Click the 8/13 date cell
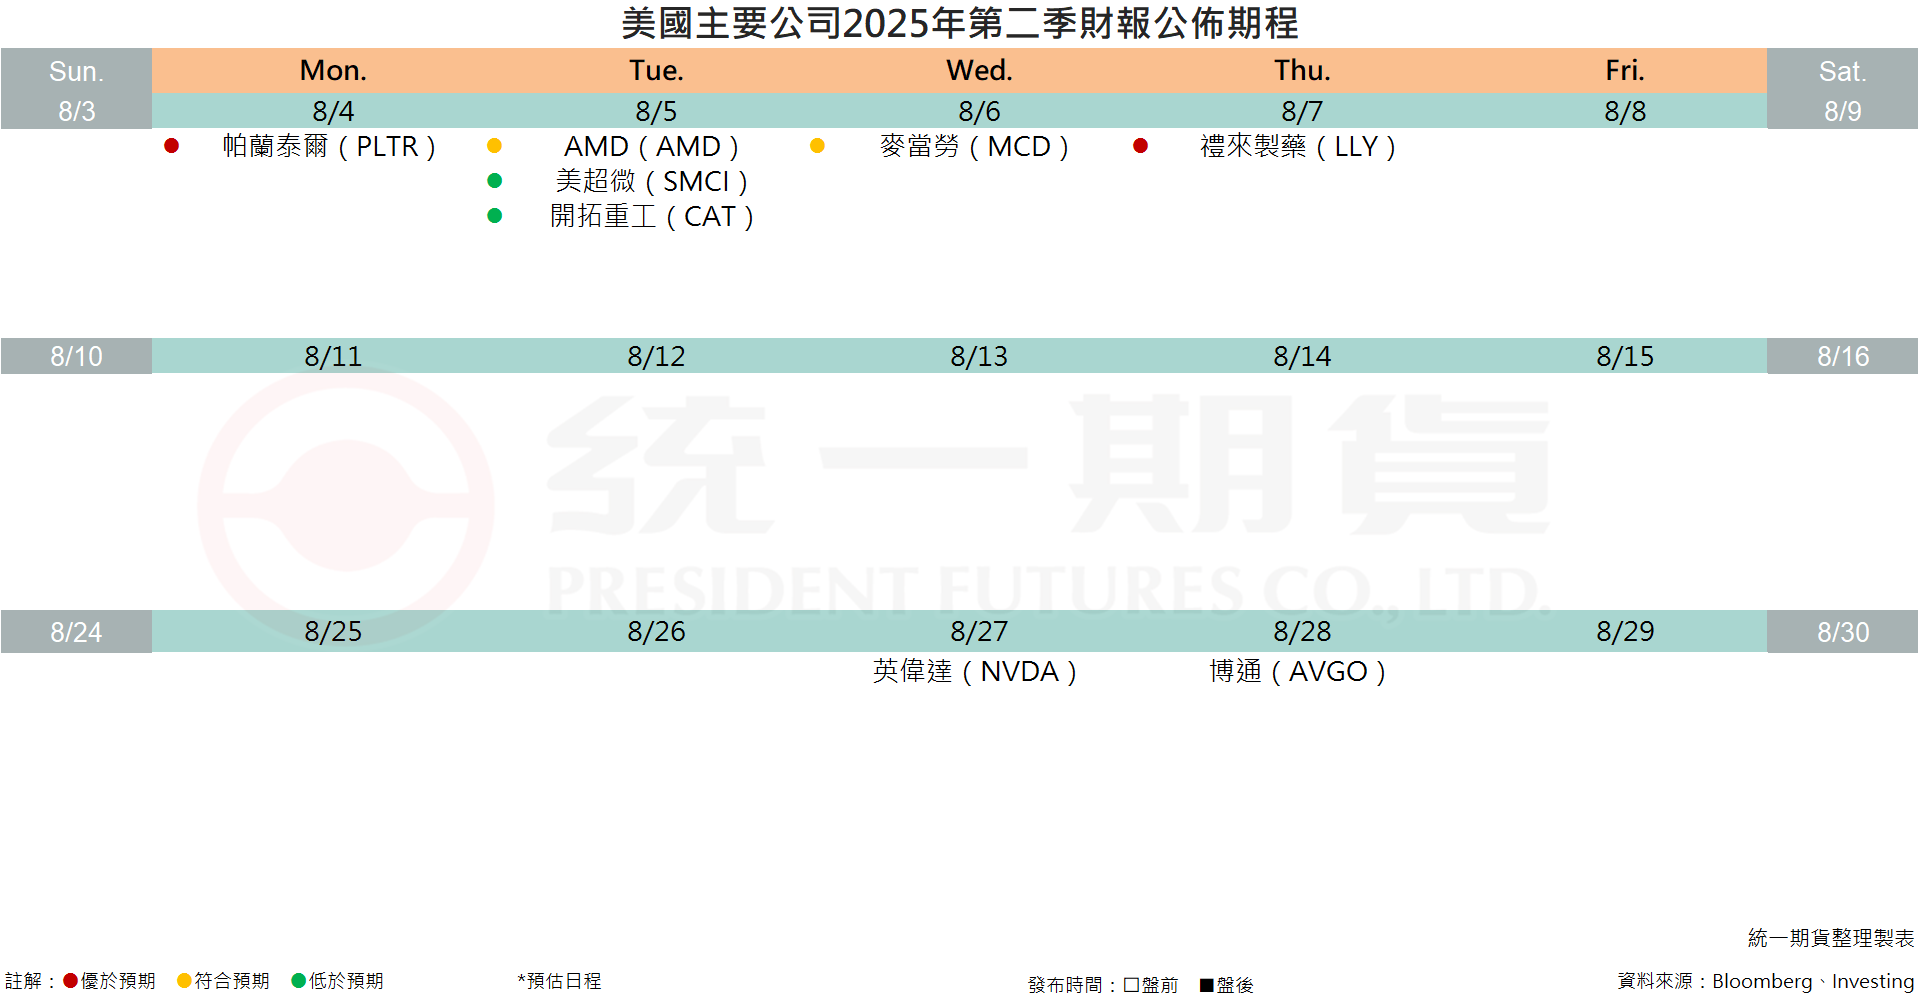Viewport: 1920px width, 1004px height. tap(979, 356)
